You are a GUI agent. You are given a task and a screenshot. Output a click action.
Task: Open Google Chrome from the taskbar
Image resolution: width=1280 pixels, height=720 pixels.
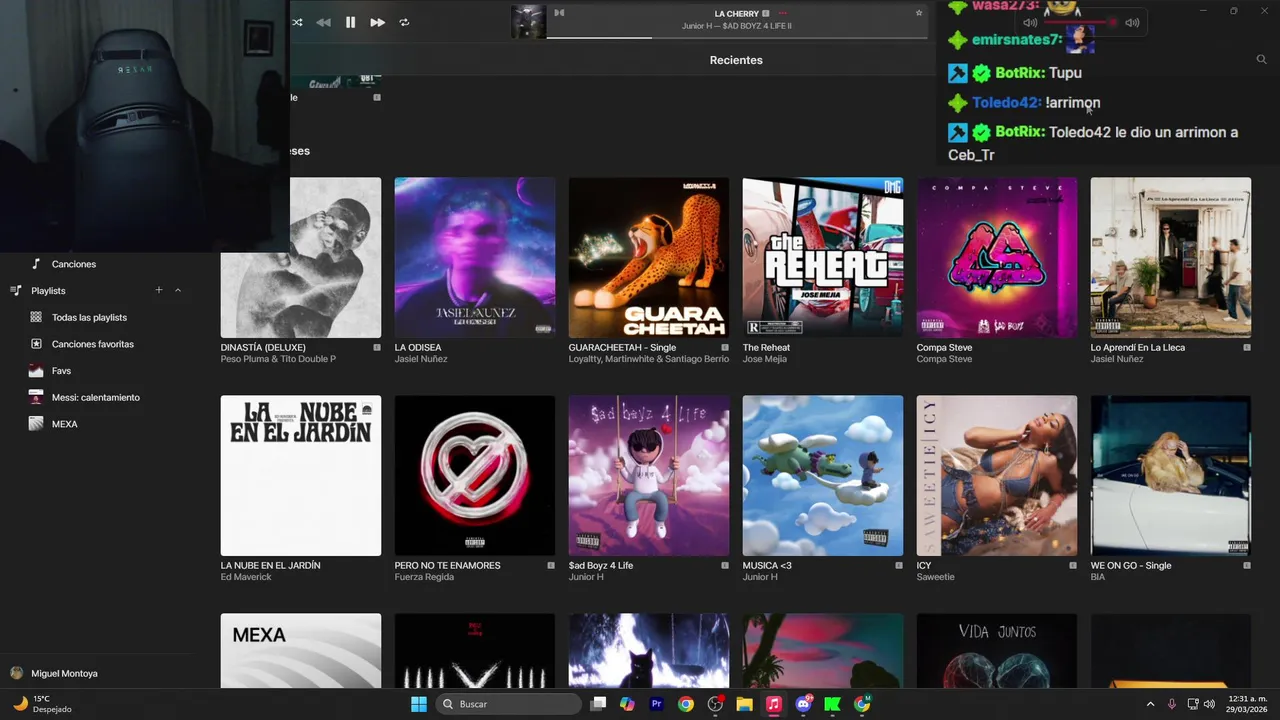[686, 704]
